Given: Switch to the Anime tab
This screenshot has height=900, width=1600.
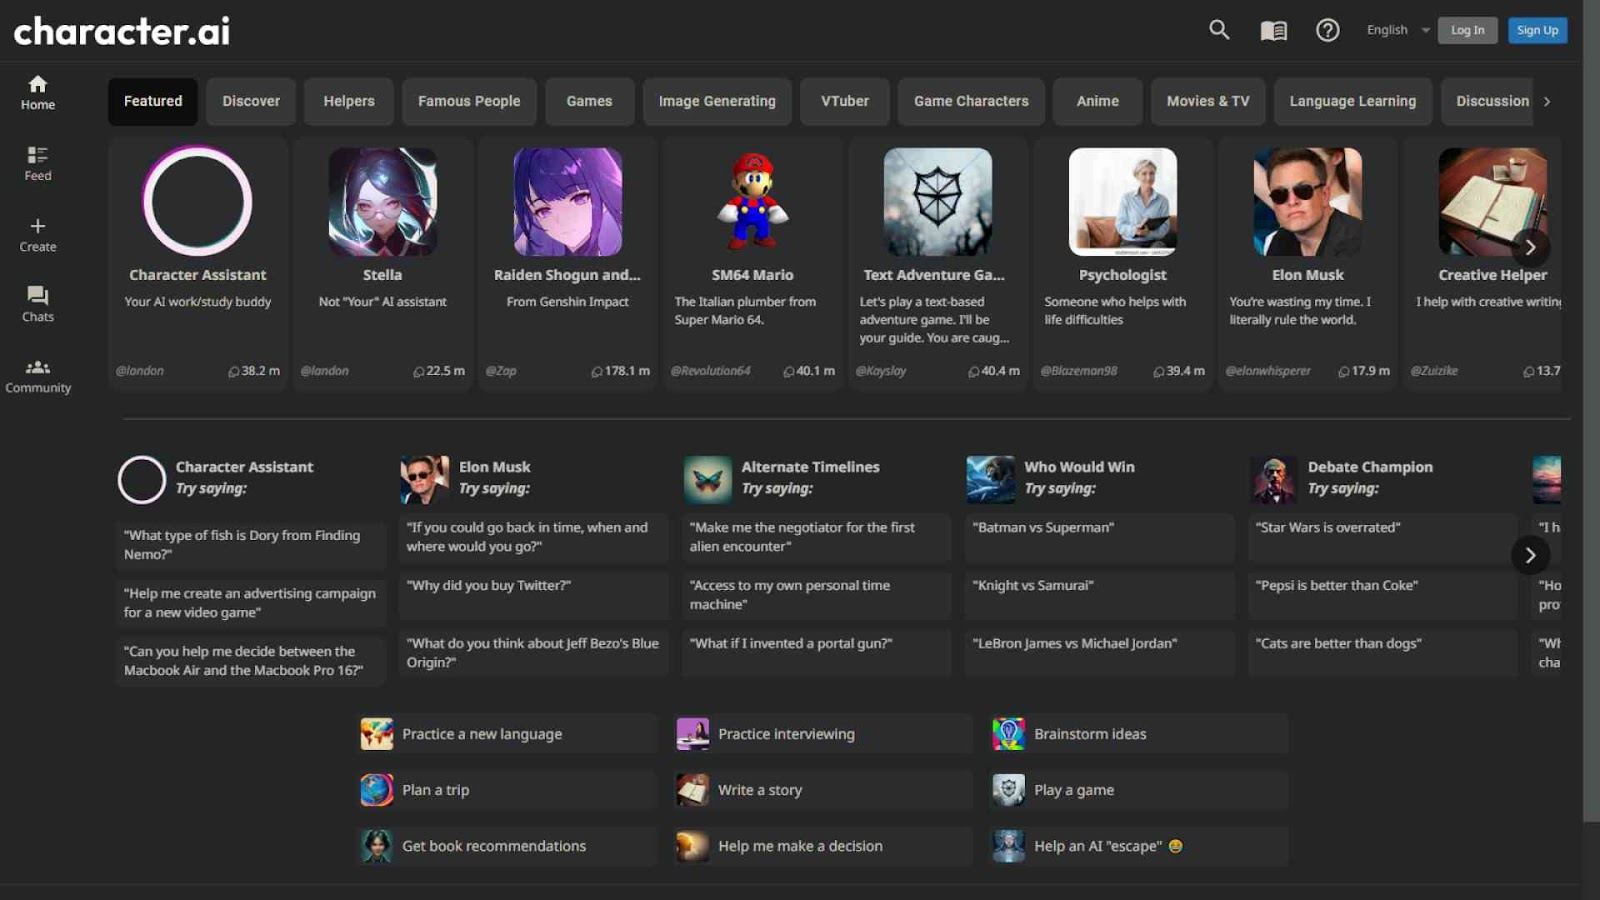Looking at the screenshot, I should click(x=1098, y=101).
